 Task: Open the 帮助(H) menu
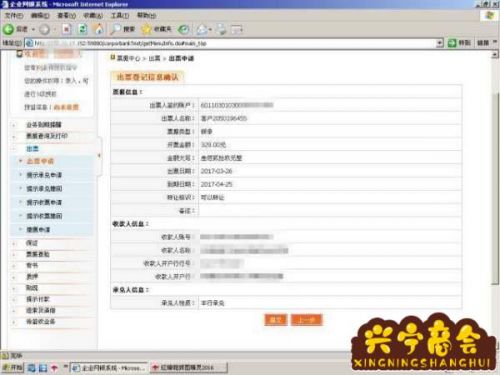tap(146, 16)
